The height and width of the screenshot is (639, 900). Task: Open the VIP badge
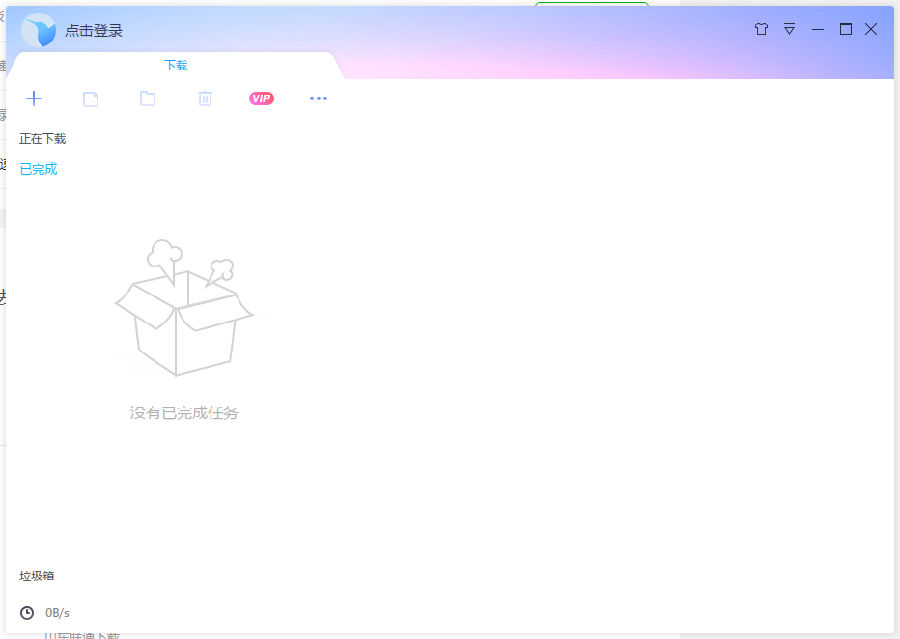261,99
